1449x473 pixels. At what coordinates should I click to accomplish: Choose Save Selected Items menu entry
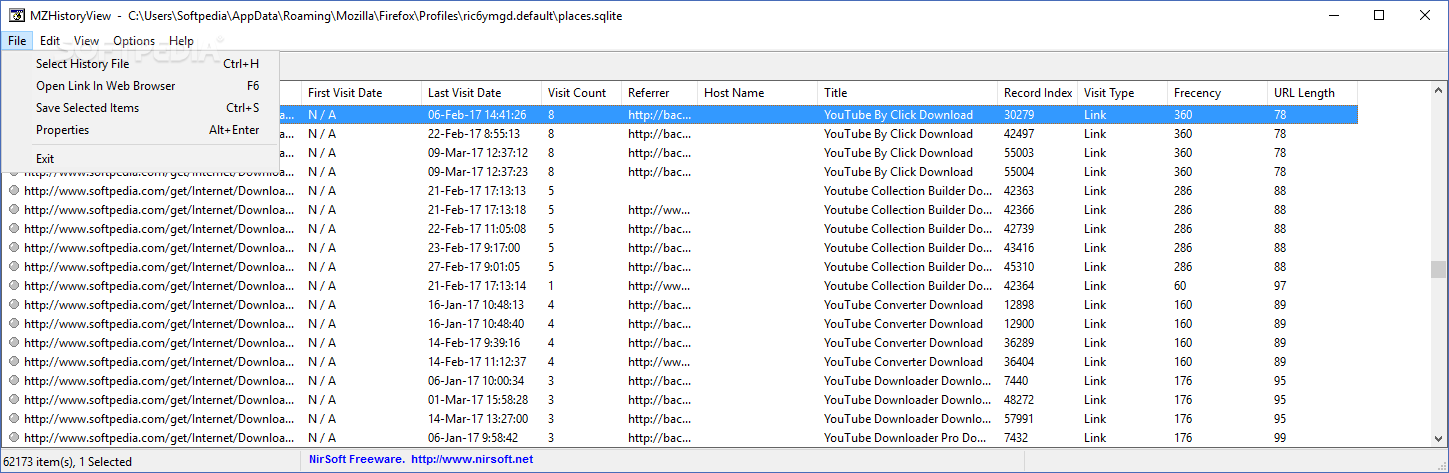(141, 108)
